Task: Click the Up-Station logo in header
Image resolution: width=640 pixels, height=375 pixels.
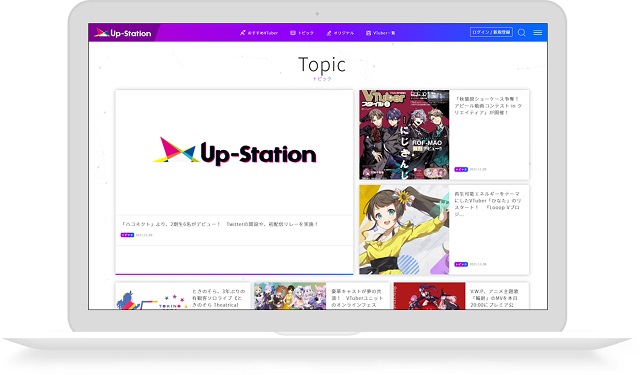Action: [x=122, y=33]
